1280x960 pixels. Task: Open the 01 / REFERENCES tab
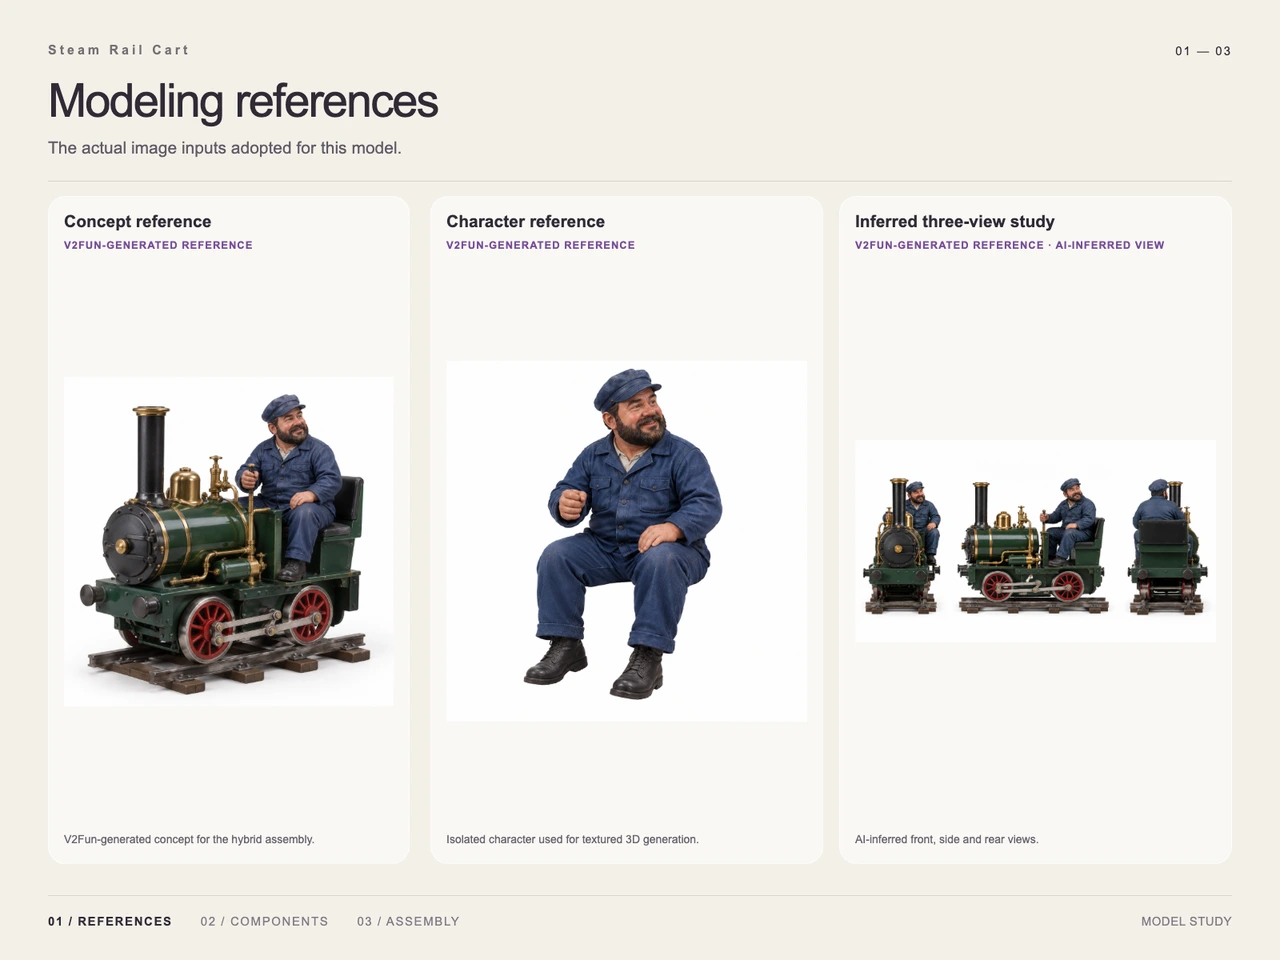tap(110, 921)
